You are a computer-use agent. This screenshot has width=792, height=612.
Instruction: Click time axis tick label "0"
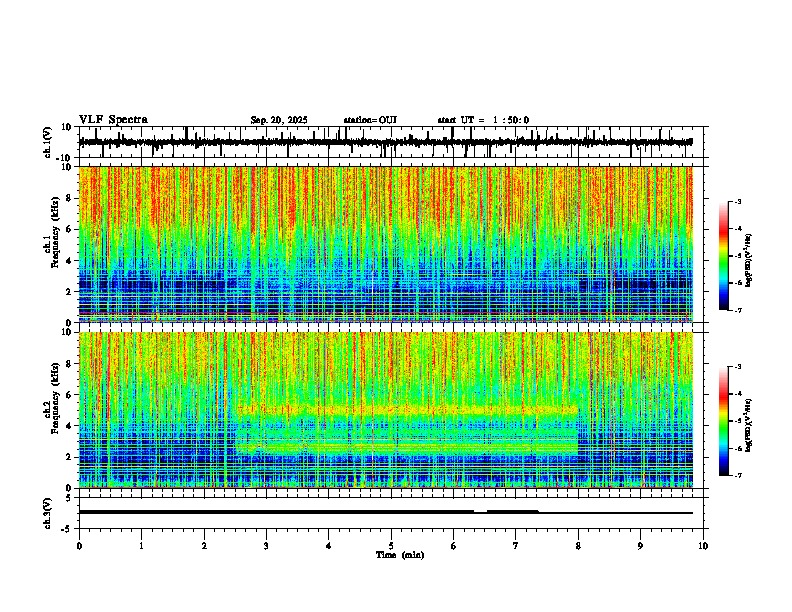[x=79, y=546]
